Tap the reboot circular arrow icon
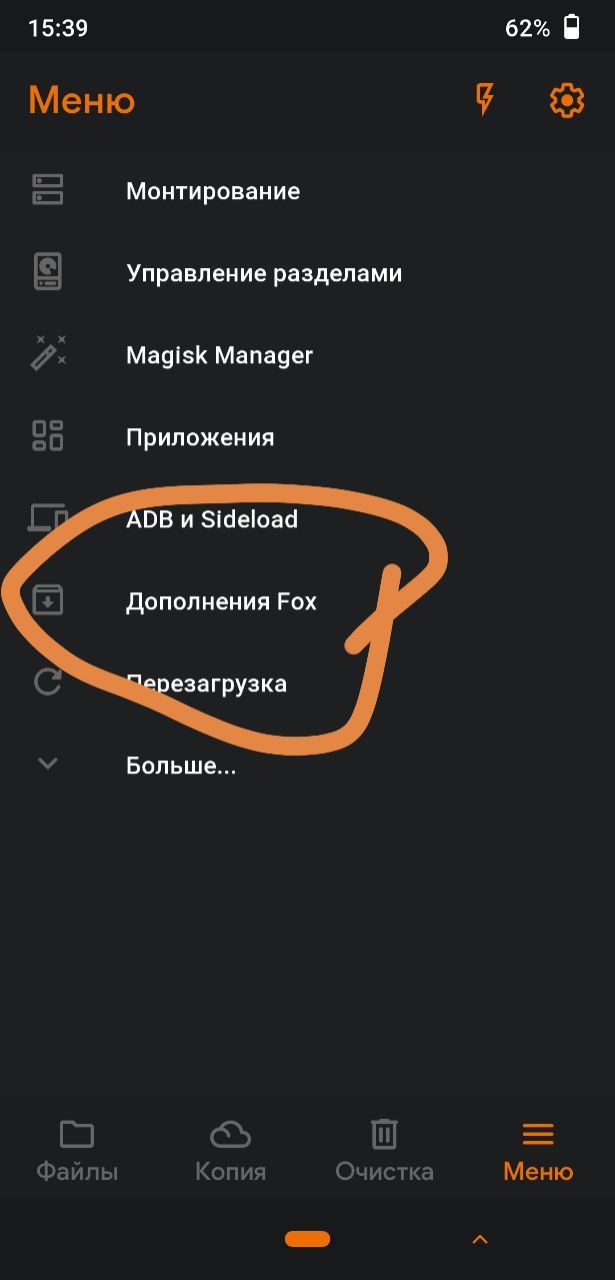This screenshot has height=1280, width=615. (48, 682)
